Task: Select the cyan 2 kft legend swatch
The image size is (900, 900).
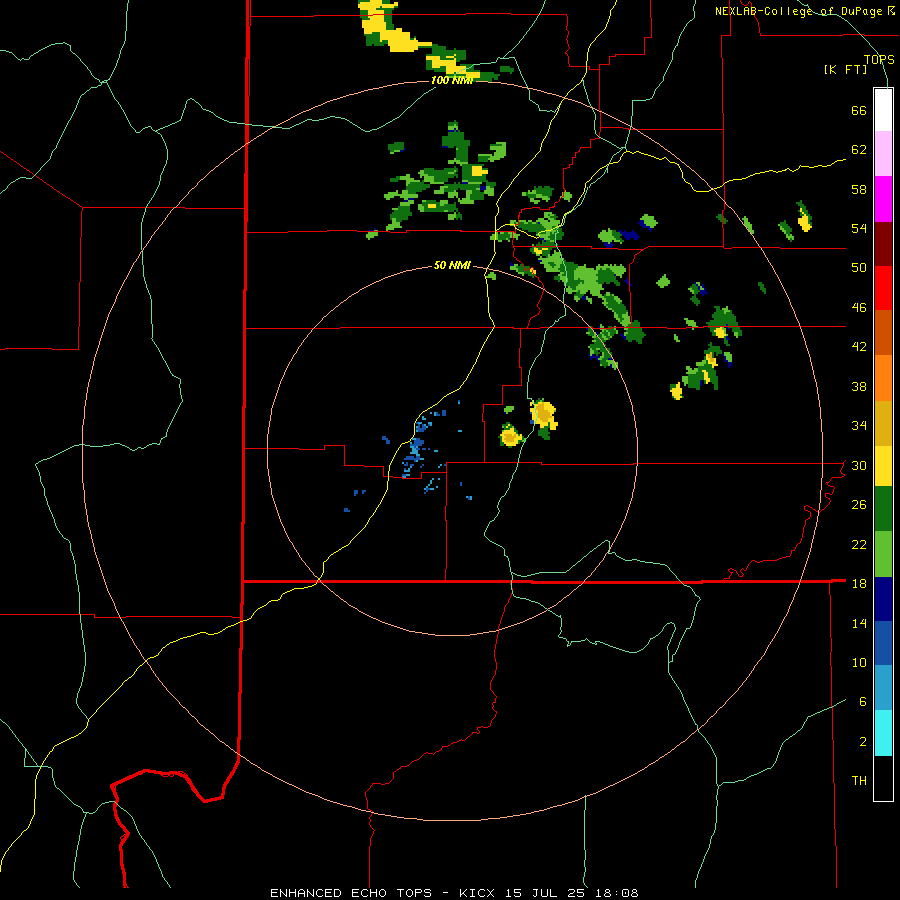Action: click(883, 733)
